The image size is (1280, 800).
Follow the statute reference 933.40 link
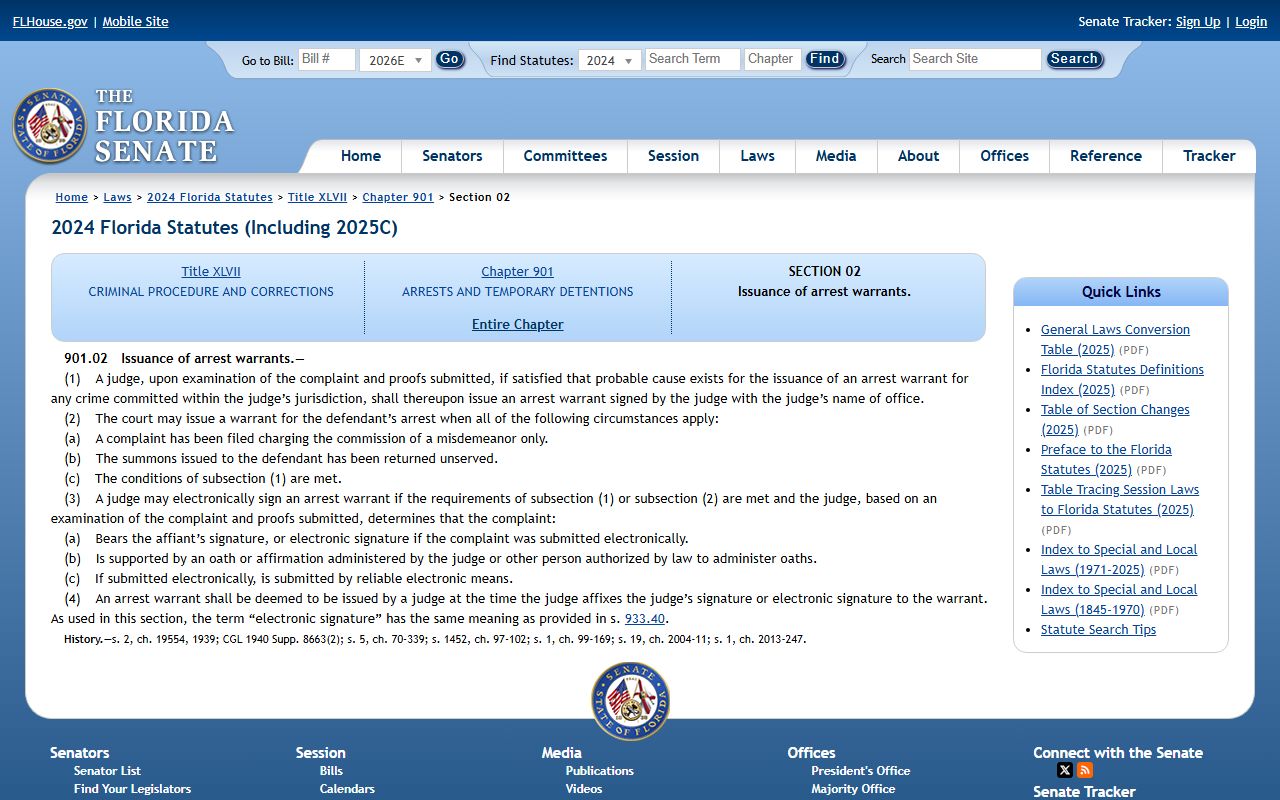645,618
